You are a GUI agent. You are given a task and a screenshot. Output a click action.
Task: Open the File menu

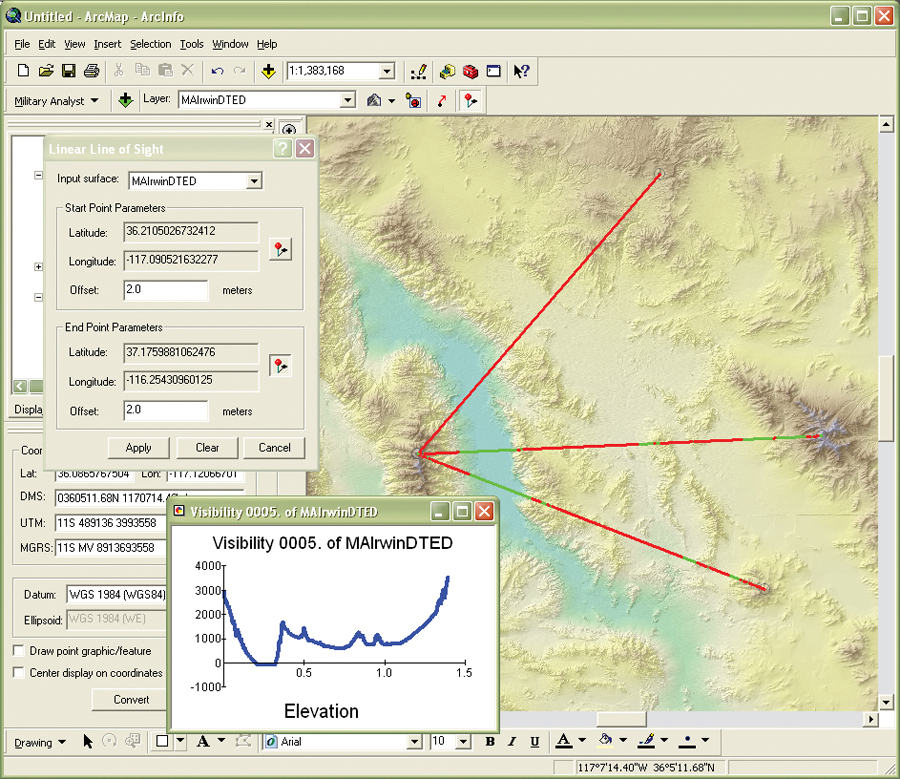pyautogui.click(x=22, y=44)
